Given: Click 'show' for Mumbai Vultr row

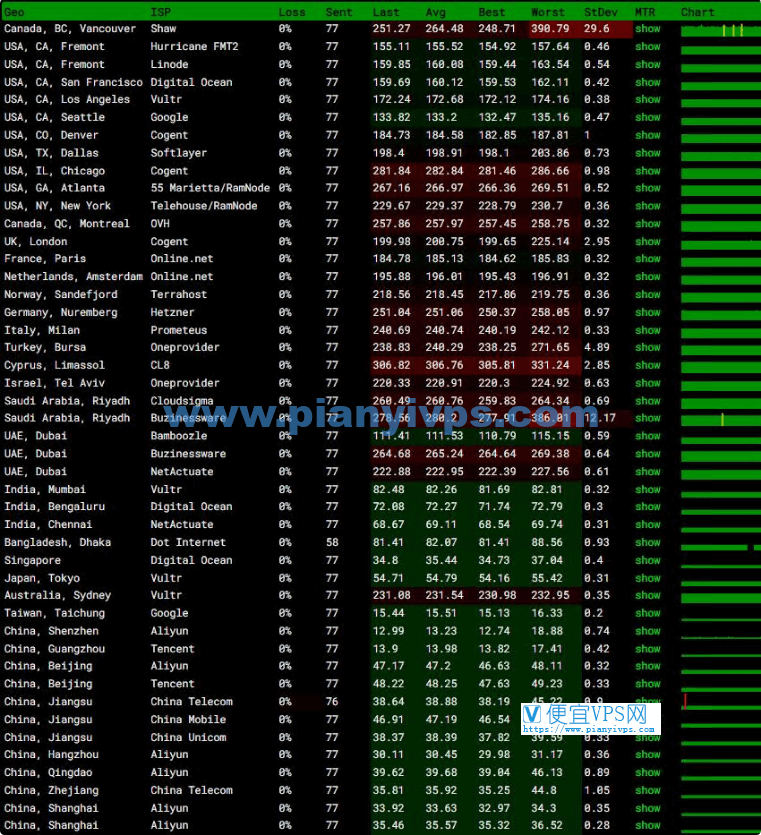Looking at the screenshot, I should 648,489.
